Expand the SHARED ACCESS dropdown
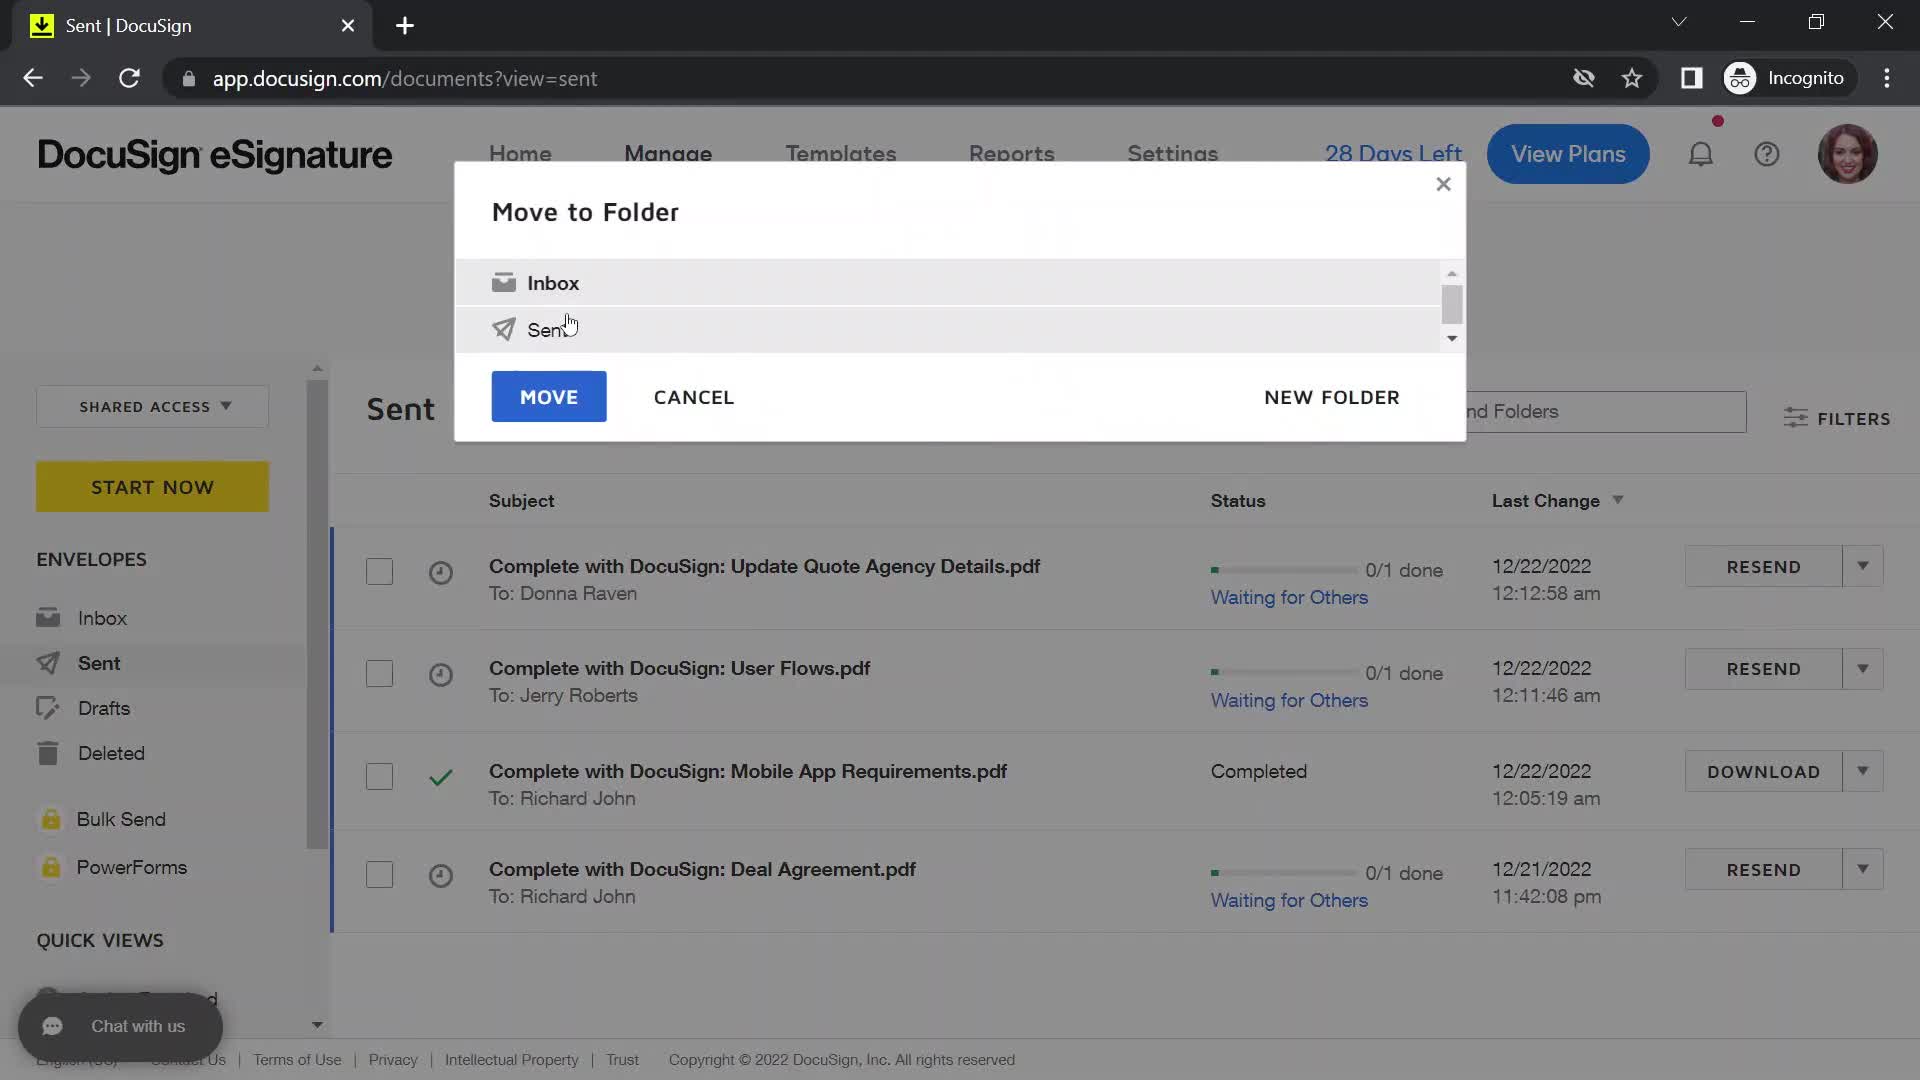 (x=152, y=407)
